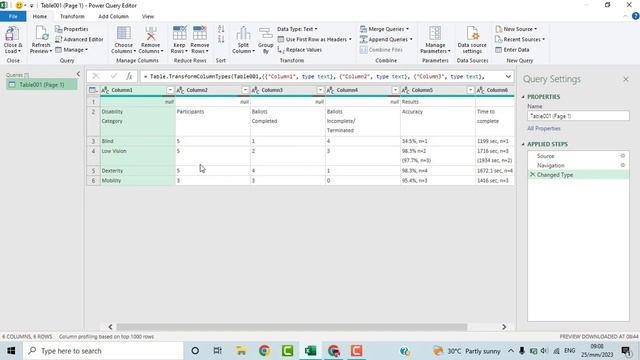The width and height of the screenshot is (640, 360).
Task: Switch to the Transform tab
Action: tap(72, 16)
